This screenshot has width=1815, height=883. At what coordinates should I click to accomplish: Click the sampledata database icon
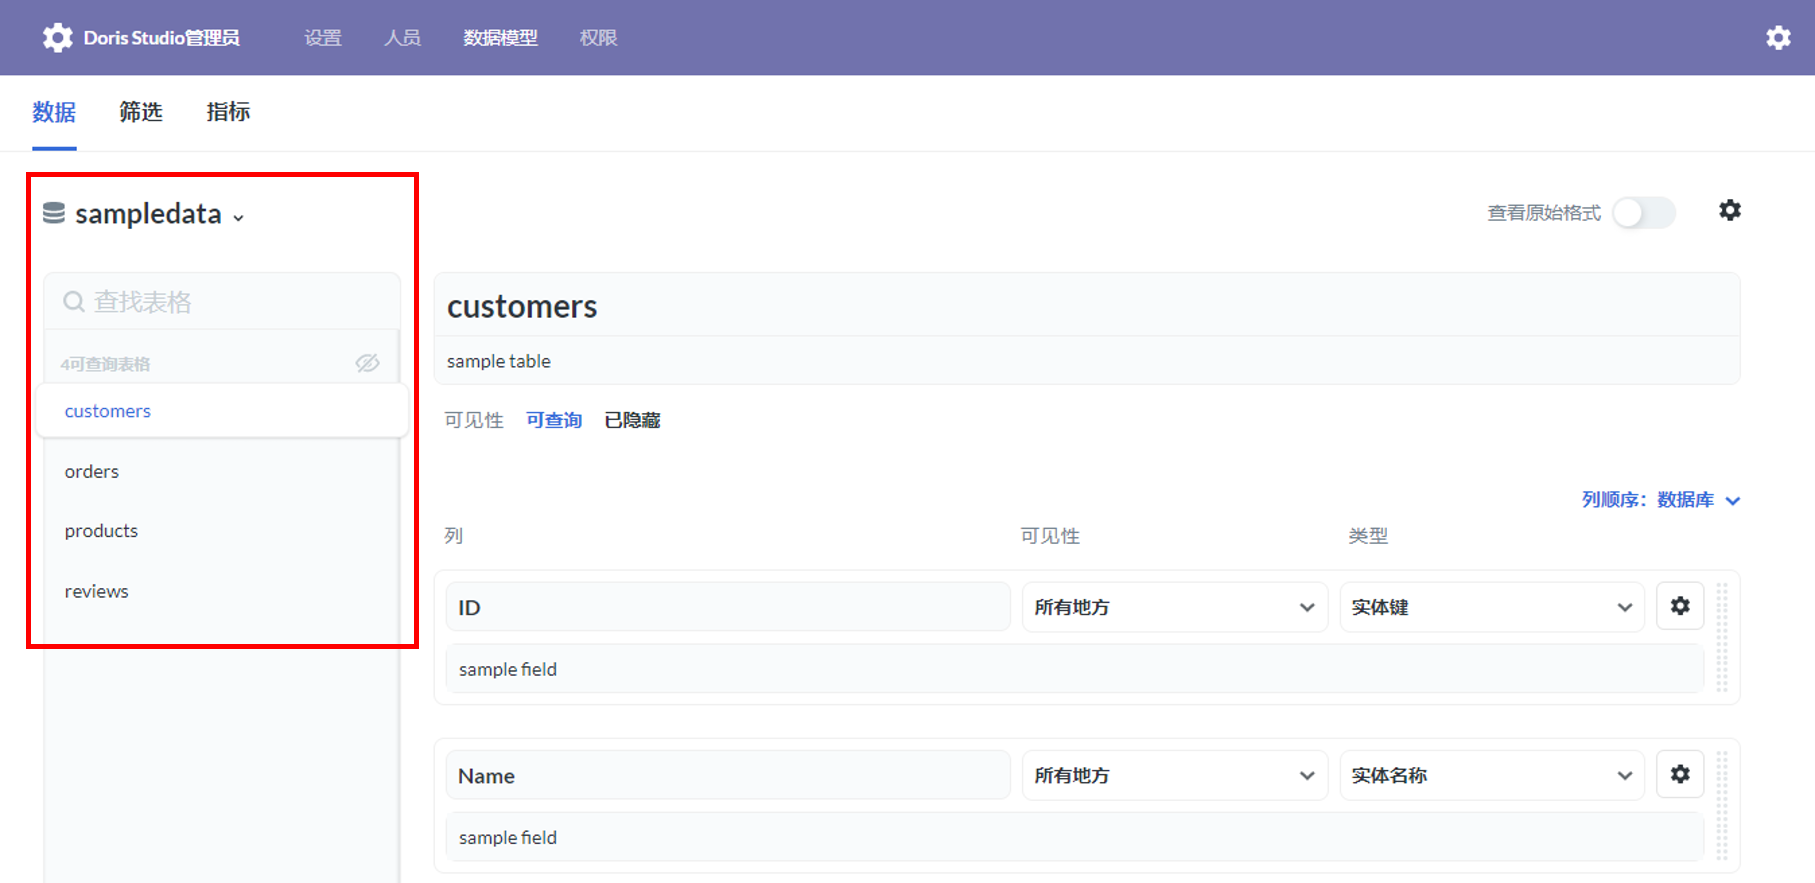(x=54, y=213)
